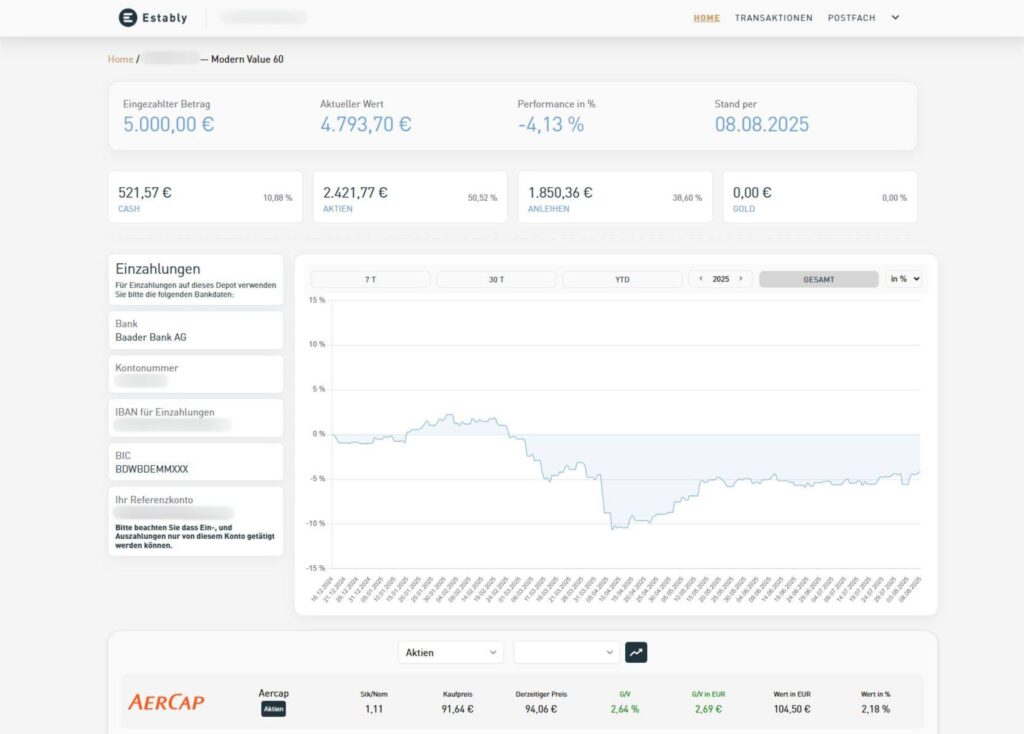This screenshot has height=734, width=1024.
Task: Click the Wert in % value 2,18 %
Action: [876, 709]
